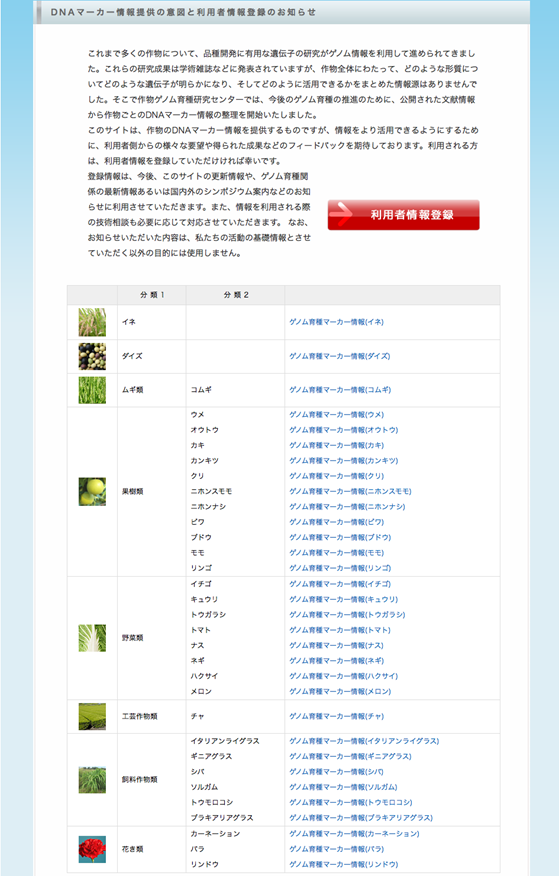Open ゲノム育種マーカー情報(クリ) link
The image size is (559, 876).
point(336,476)
